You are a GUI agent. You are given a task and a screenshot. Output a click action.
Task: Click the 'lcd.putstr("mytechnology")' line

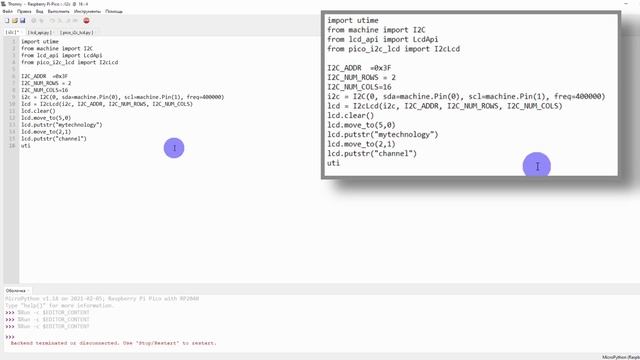click(x=62, y=125)
